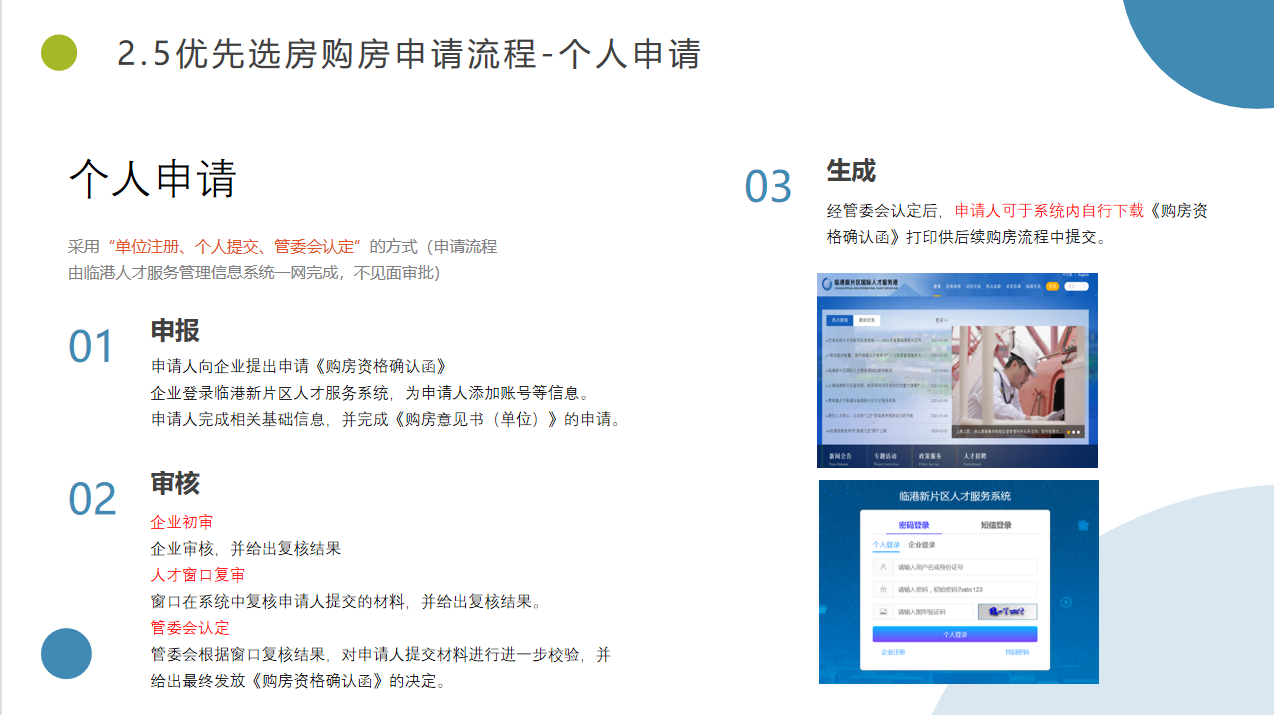Click the first carousel dot on the news photo
This screenshot has width=1274, height=715.
1069,432
